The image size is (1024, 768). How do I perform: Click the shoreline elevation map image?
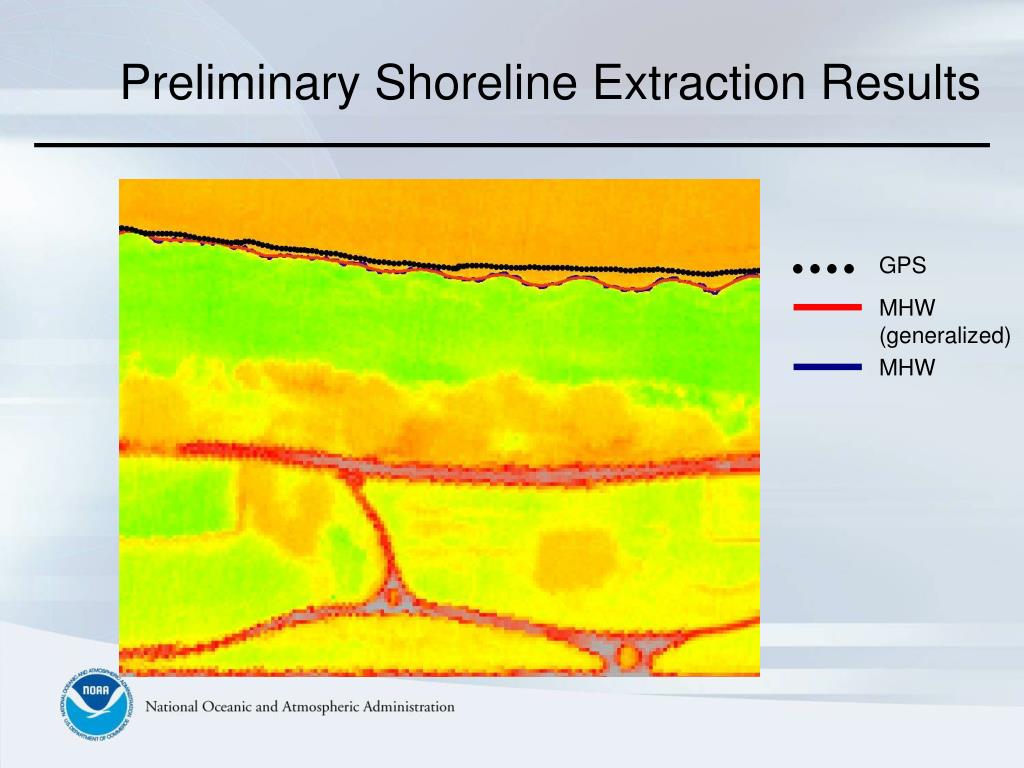(x=440, y=427)
